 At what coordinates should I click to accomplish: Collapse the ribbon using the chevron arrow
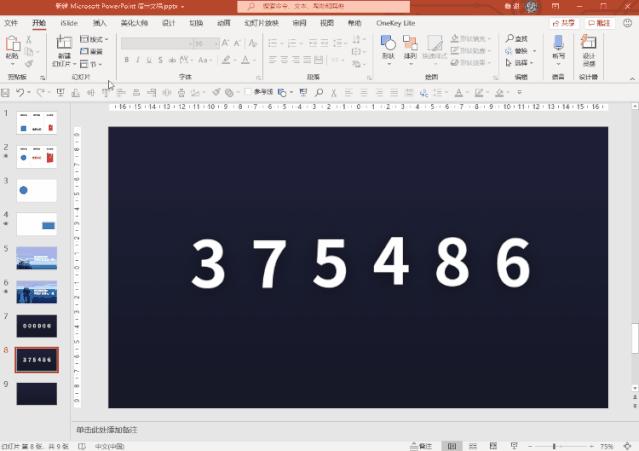[632, 79]
